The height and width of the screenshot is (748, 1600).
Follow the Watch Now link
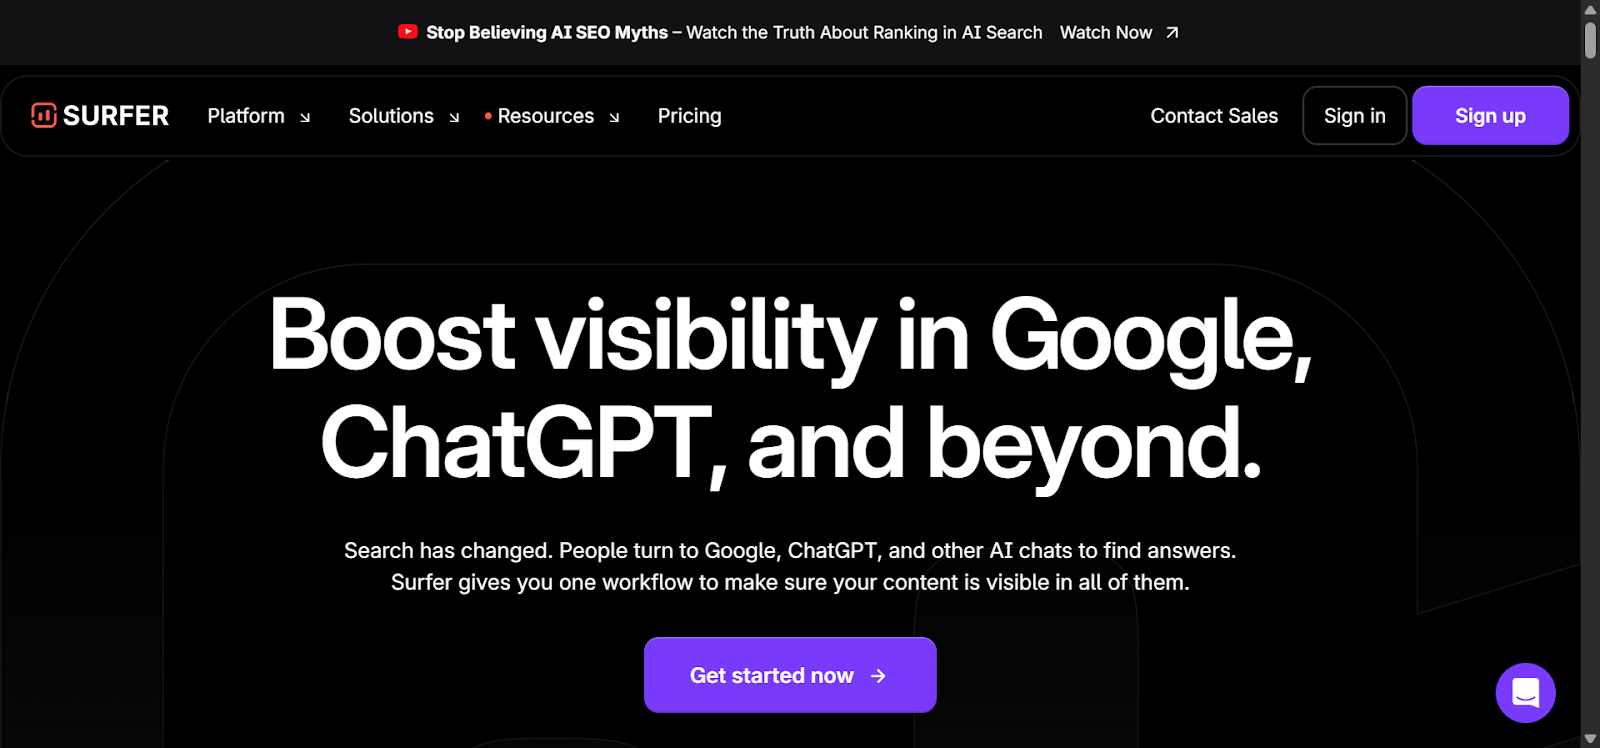point(1105,33)
